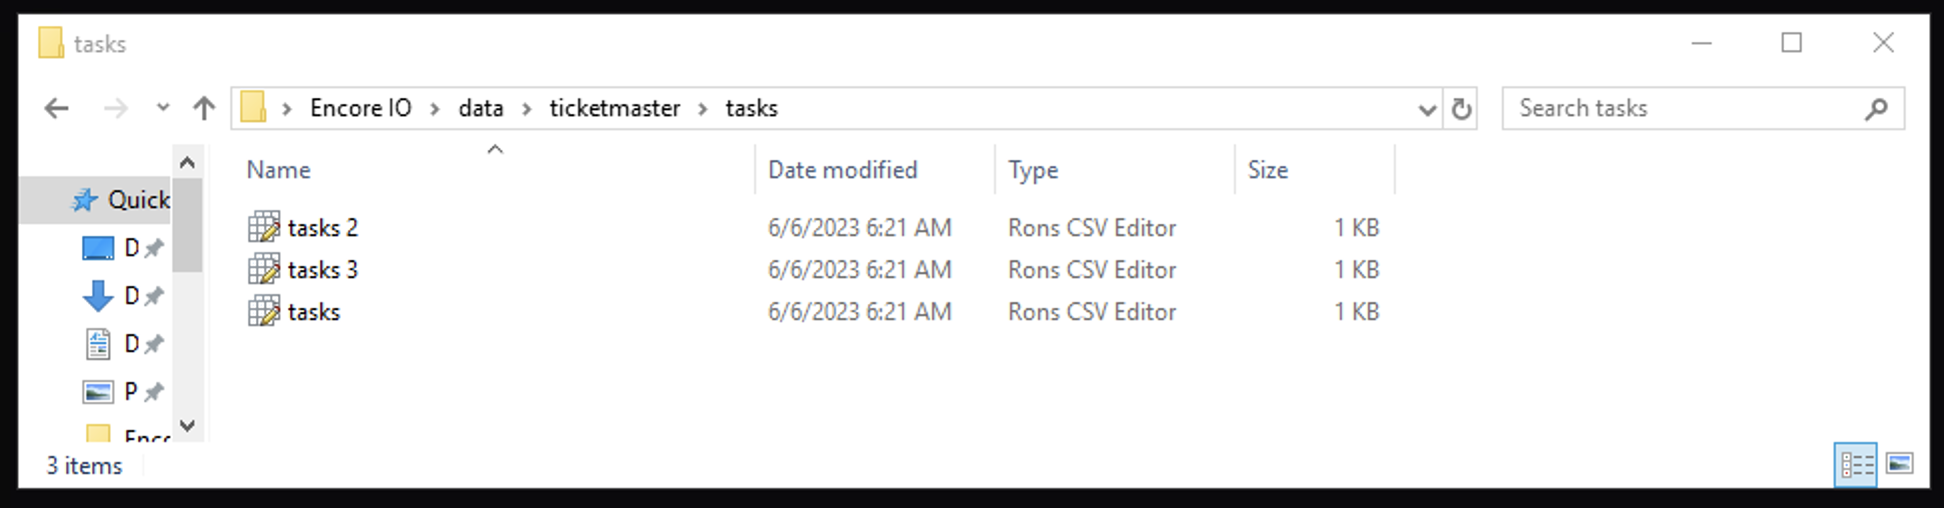Open the Downloads quick access item
Screen dimensions: 1944x508
point(99,296)
